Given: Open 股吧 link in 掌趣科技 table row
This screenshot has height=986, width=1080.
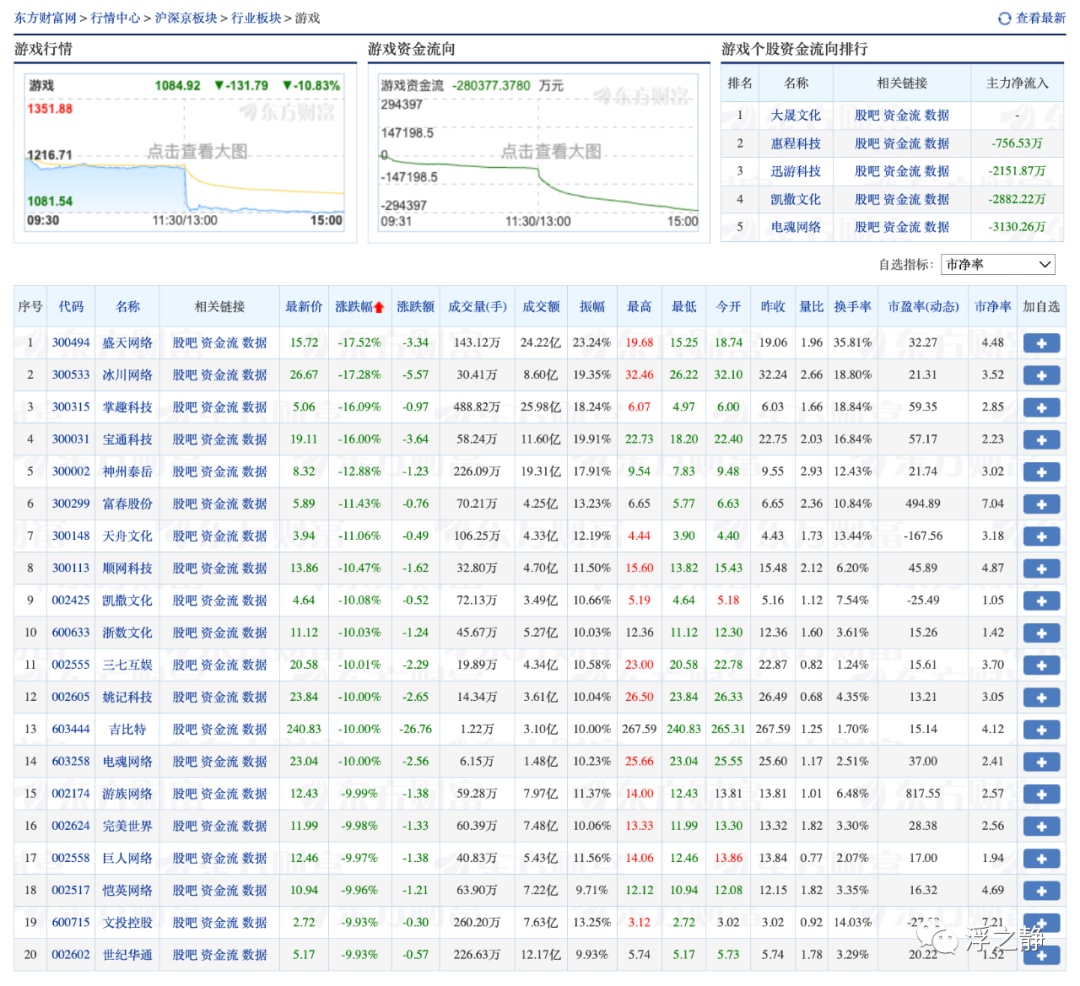Looking at the screenshot, I should 185,408.
